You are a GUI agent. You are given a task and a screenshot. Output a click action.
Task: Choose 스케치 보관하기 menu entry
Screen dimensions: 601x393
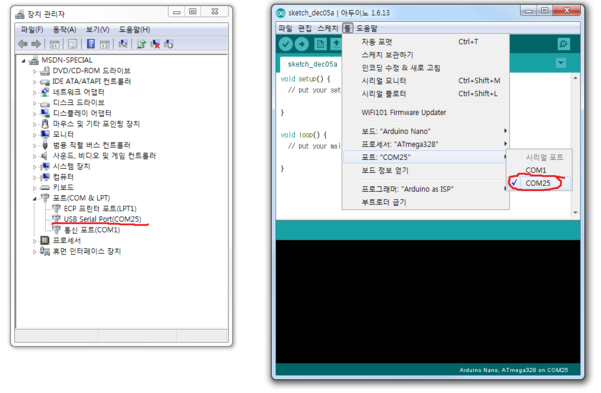pos(425,55)
